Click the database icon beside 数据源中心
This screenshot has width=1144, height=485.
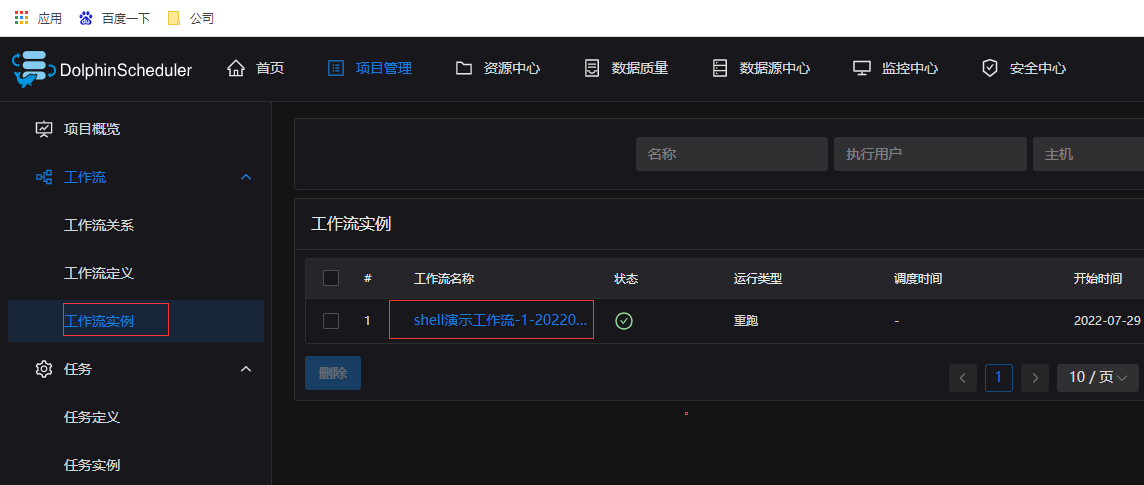click(x=720, y=69)
